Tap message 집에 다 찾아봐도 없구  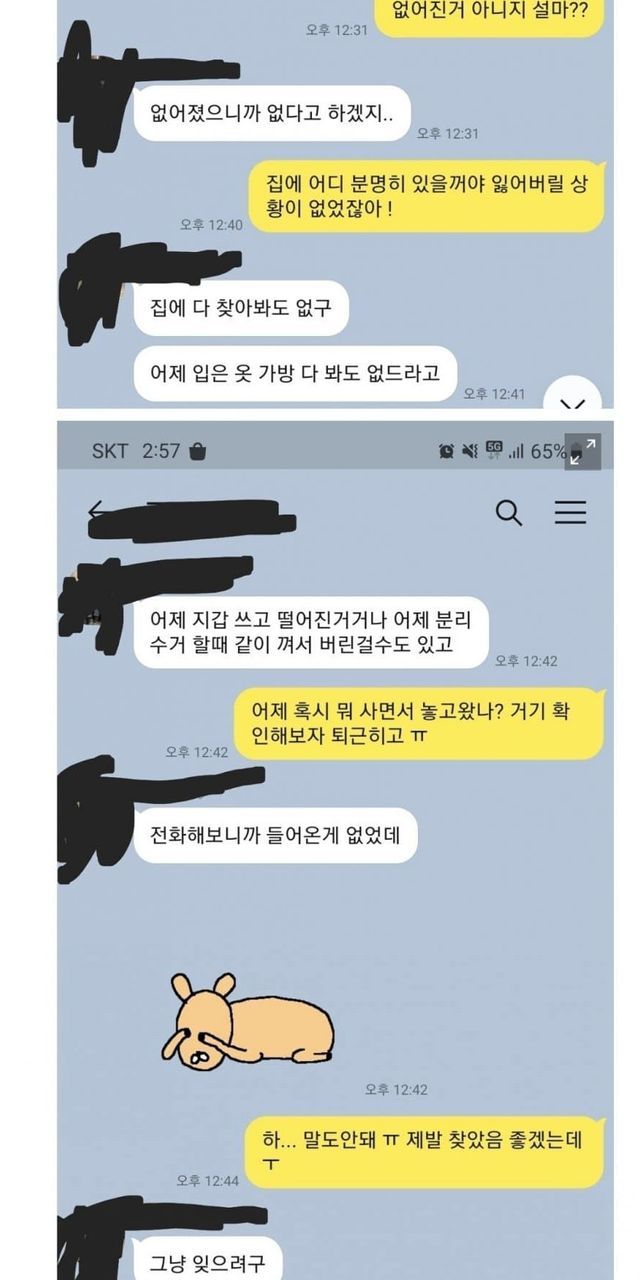241,308
